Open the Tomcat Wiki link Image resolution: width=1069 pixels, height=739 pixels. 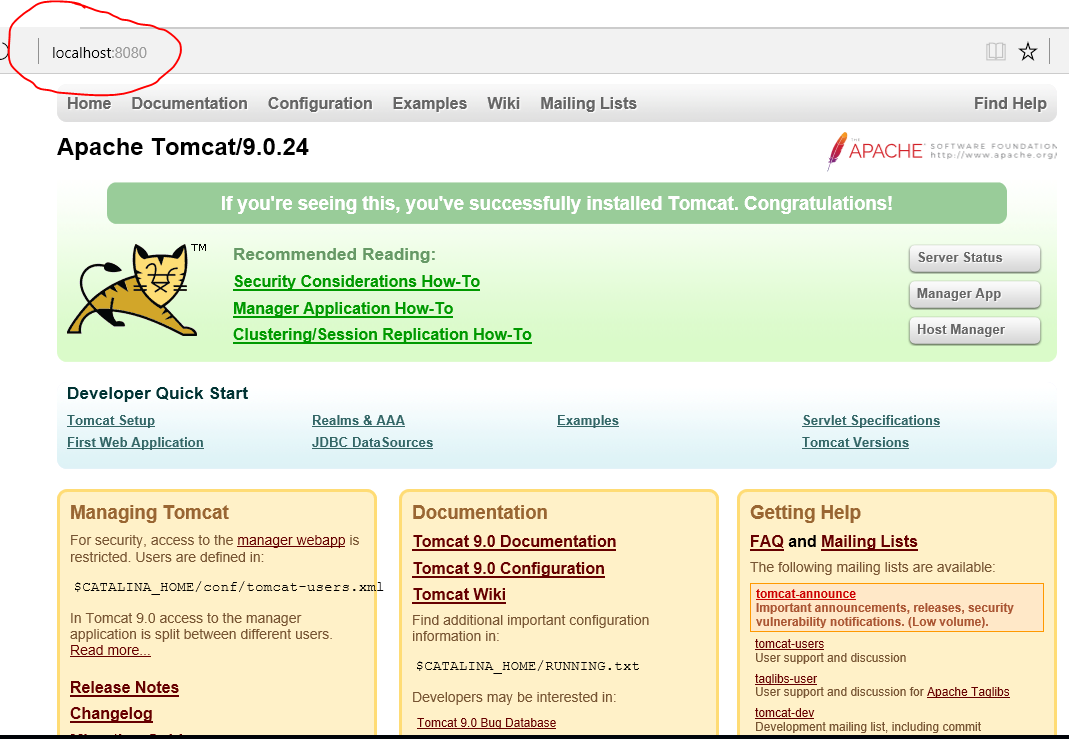[460, 594]
